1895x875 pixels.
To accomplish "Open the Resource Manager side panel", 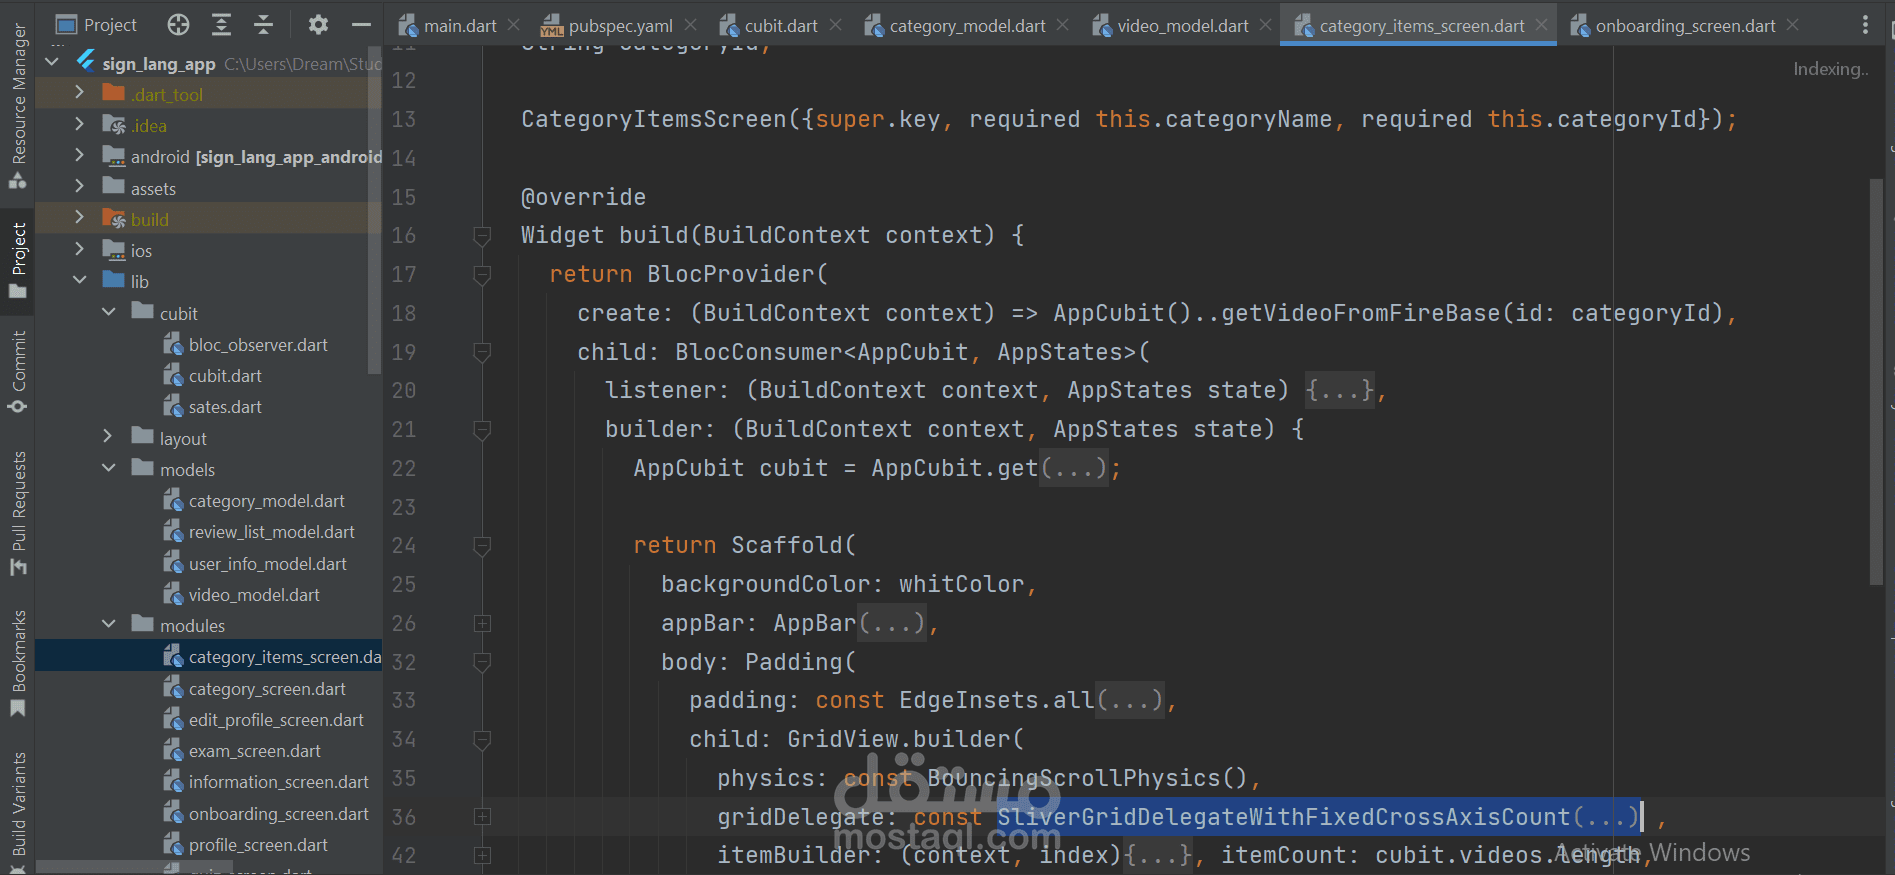I will click(18, 105).
